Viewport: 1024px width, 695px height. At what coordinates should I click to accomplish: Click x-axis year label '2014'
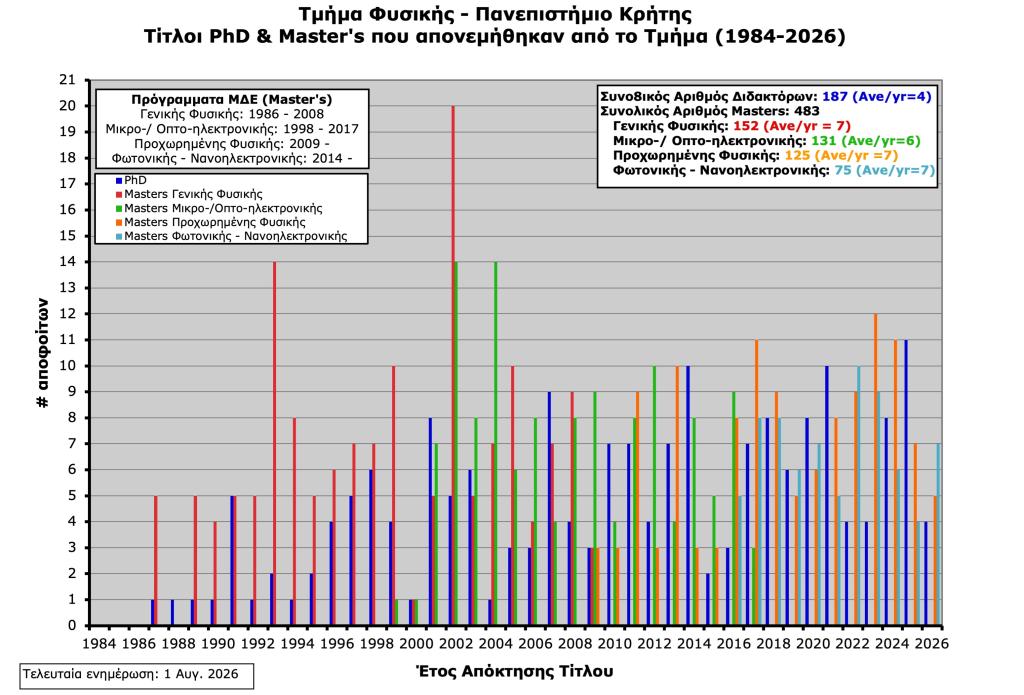pyautogui.click(x=694, y=644)
